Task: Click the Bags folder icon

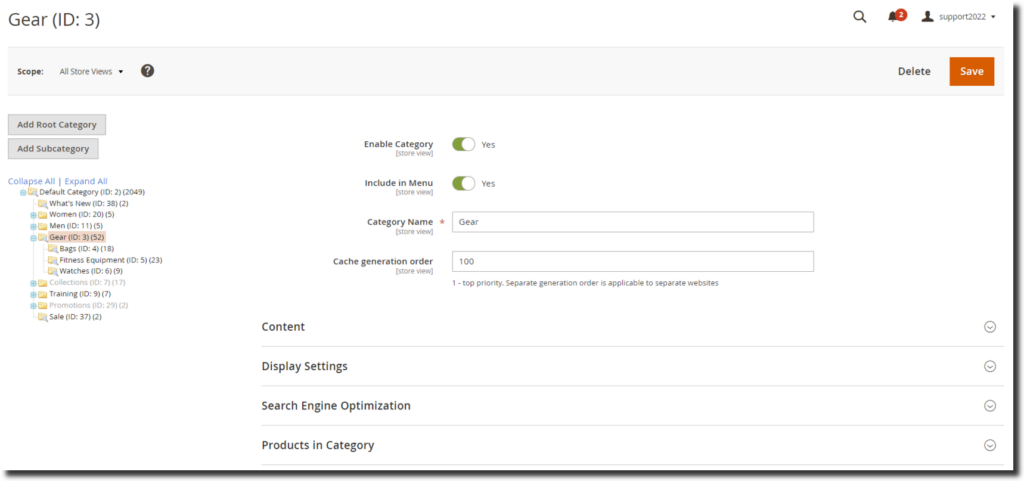Action: tap(53, 249)
